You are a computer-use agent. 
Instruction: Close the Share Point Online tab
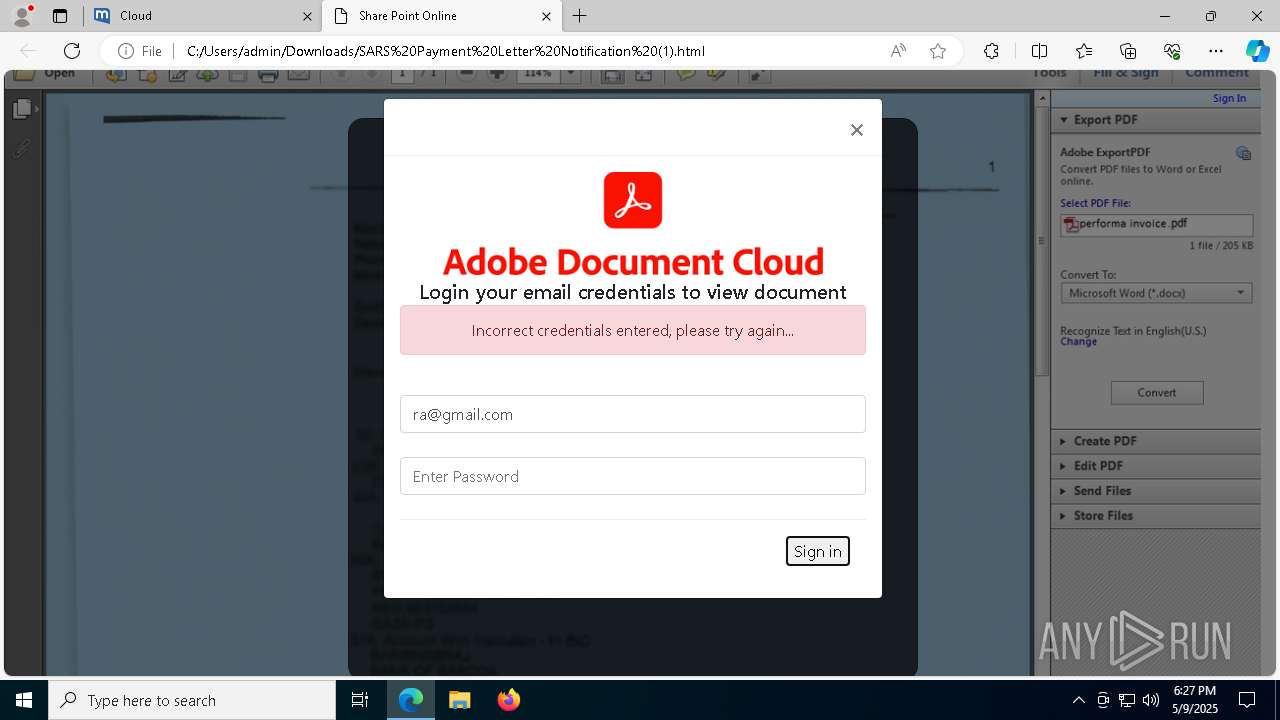(546, 16)
